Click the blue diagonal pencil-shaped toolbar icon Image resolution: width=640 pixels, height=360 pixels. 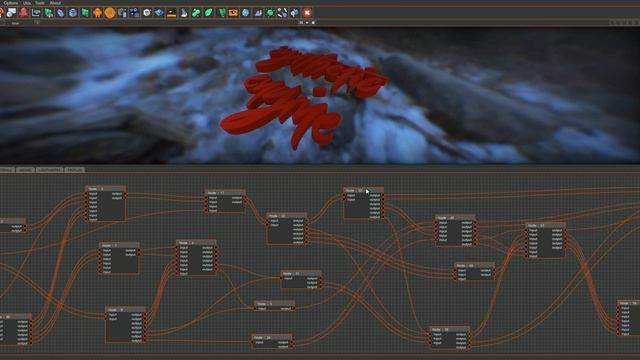click(60, 13)
